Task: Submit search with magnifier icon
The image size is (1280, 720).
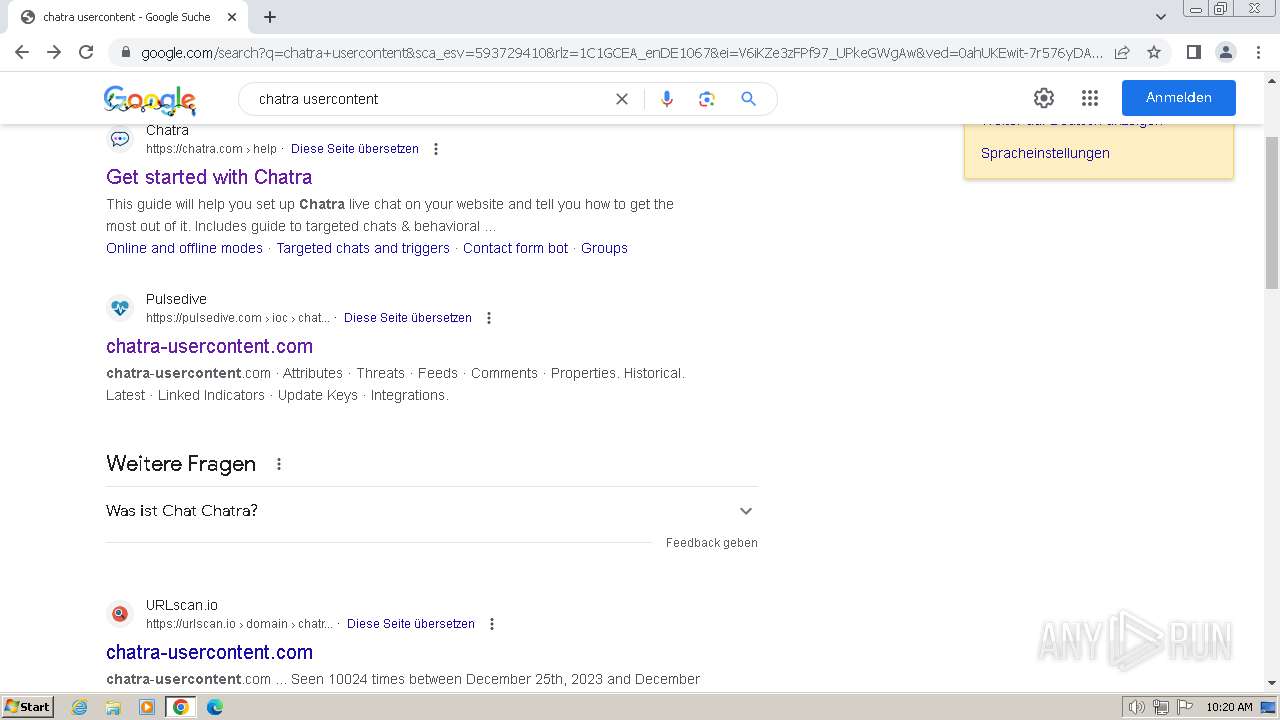Action: tap(748, 99)
